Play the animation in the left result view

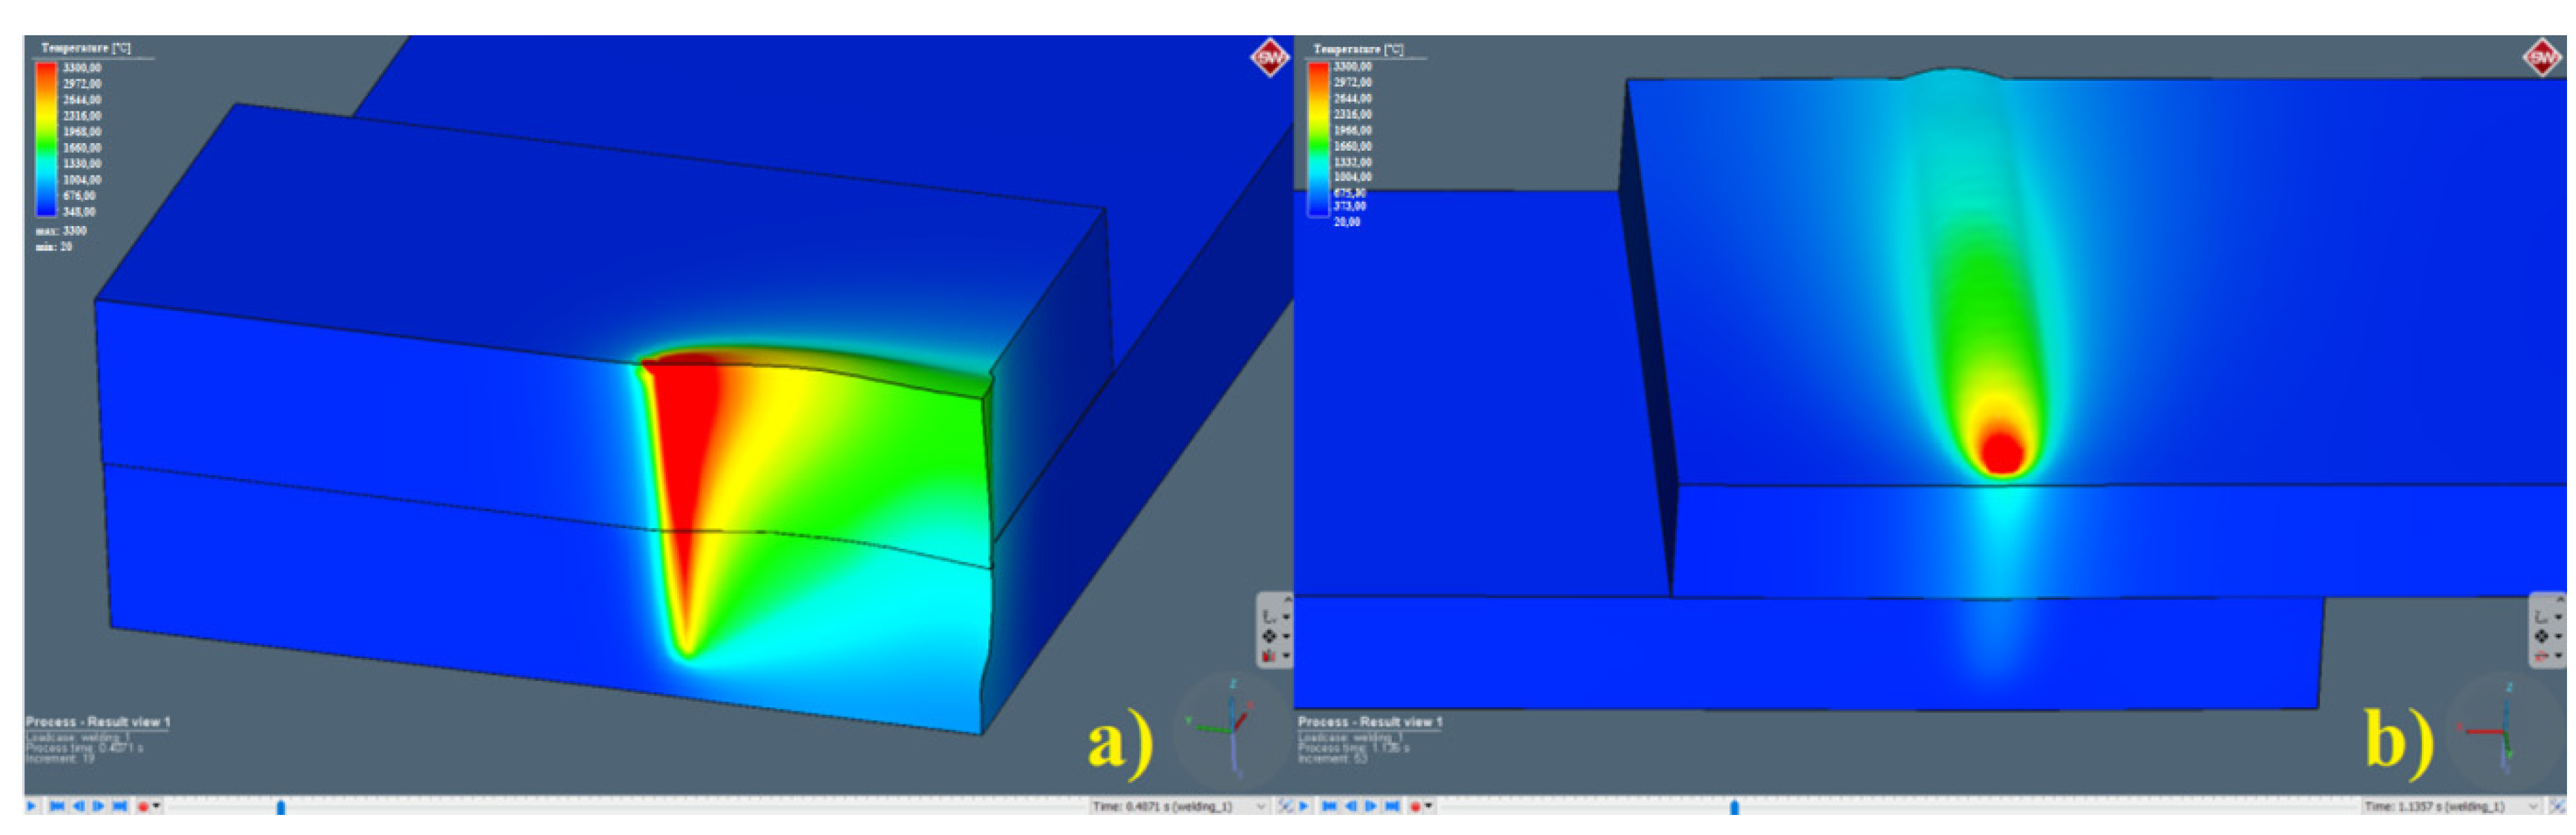coord(31,806)
